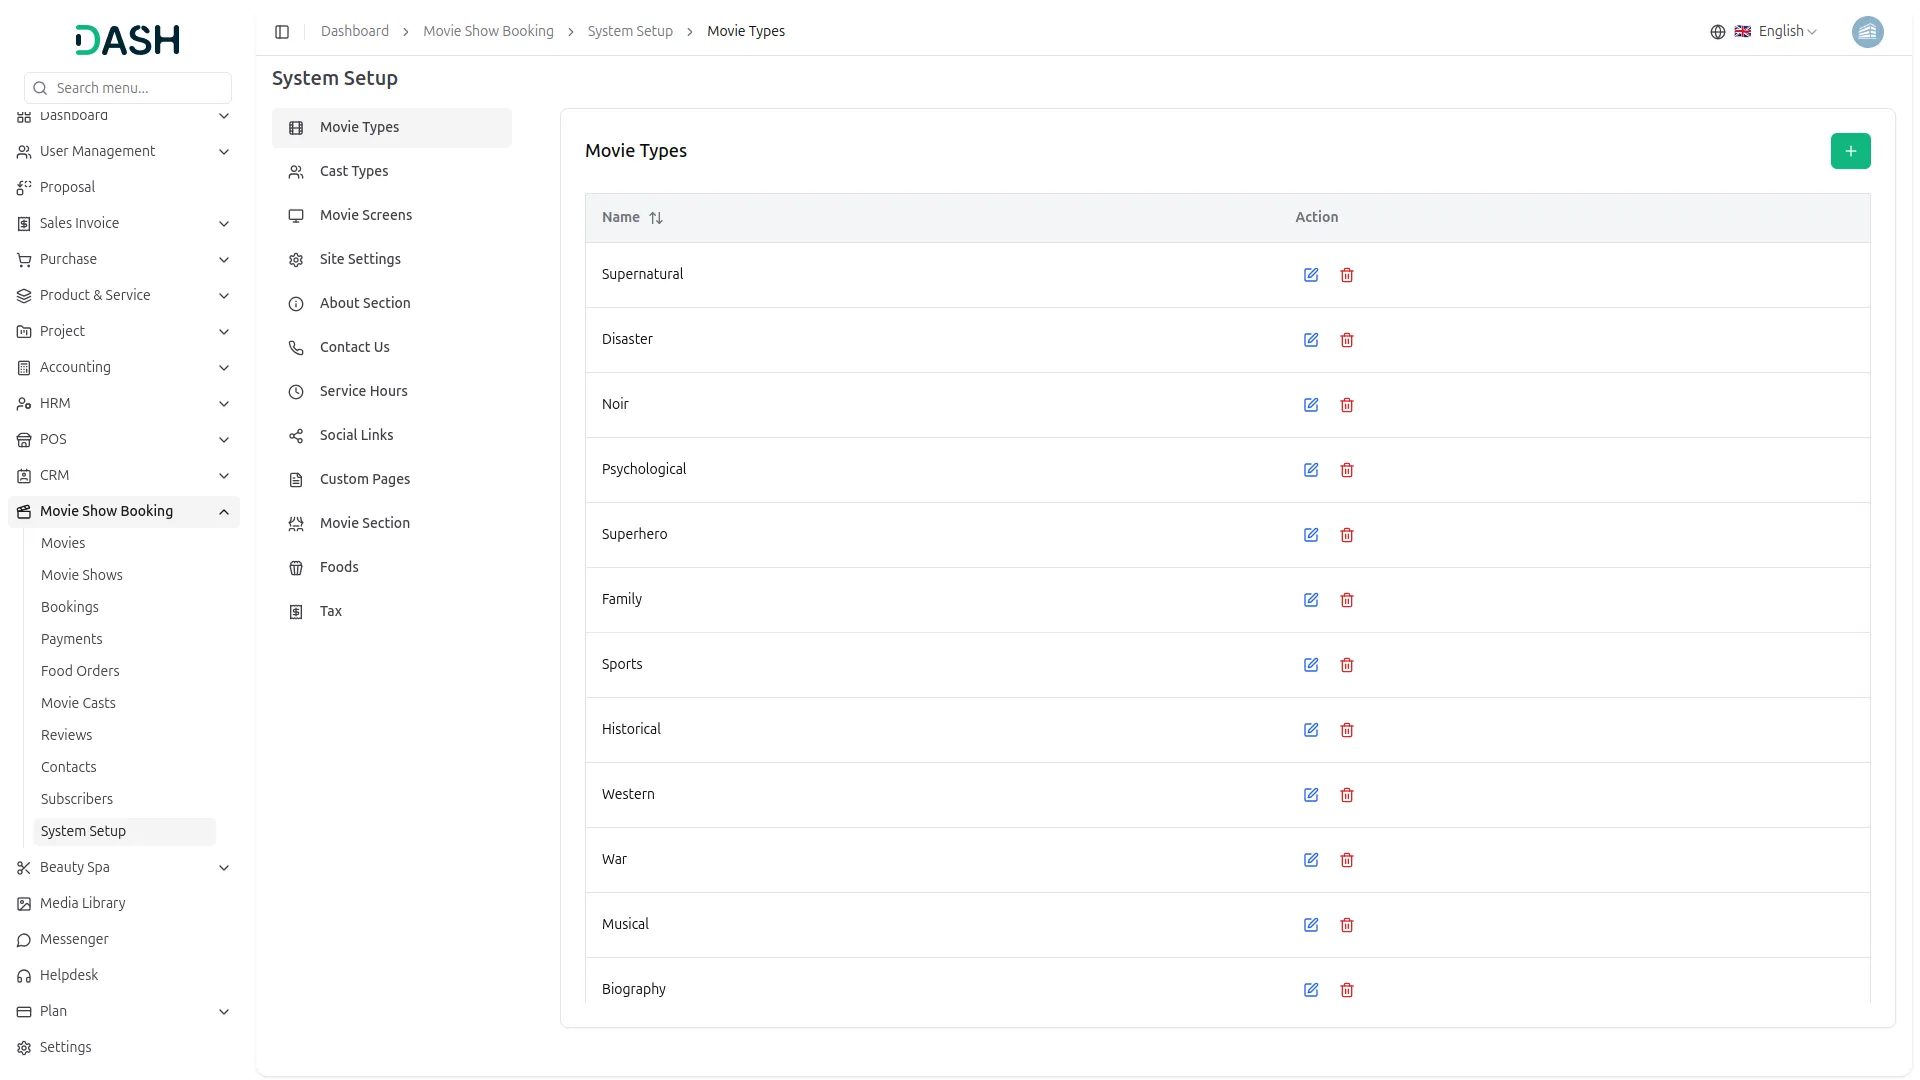The height and width of the screenshot is (1080, 1920).
Task: Open the Dashboard breadcrumb link
Action: coord(355,31)
